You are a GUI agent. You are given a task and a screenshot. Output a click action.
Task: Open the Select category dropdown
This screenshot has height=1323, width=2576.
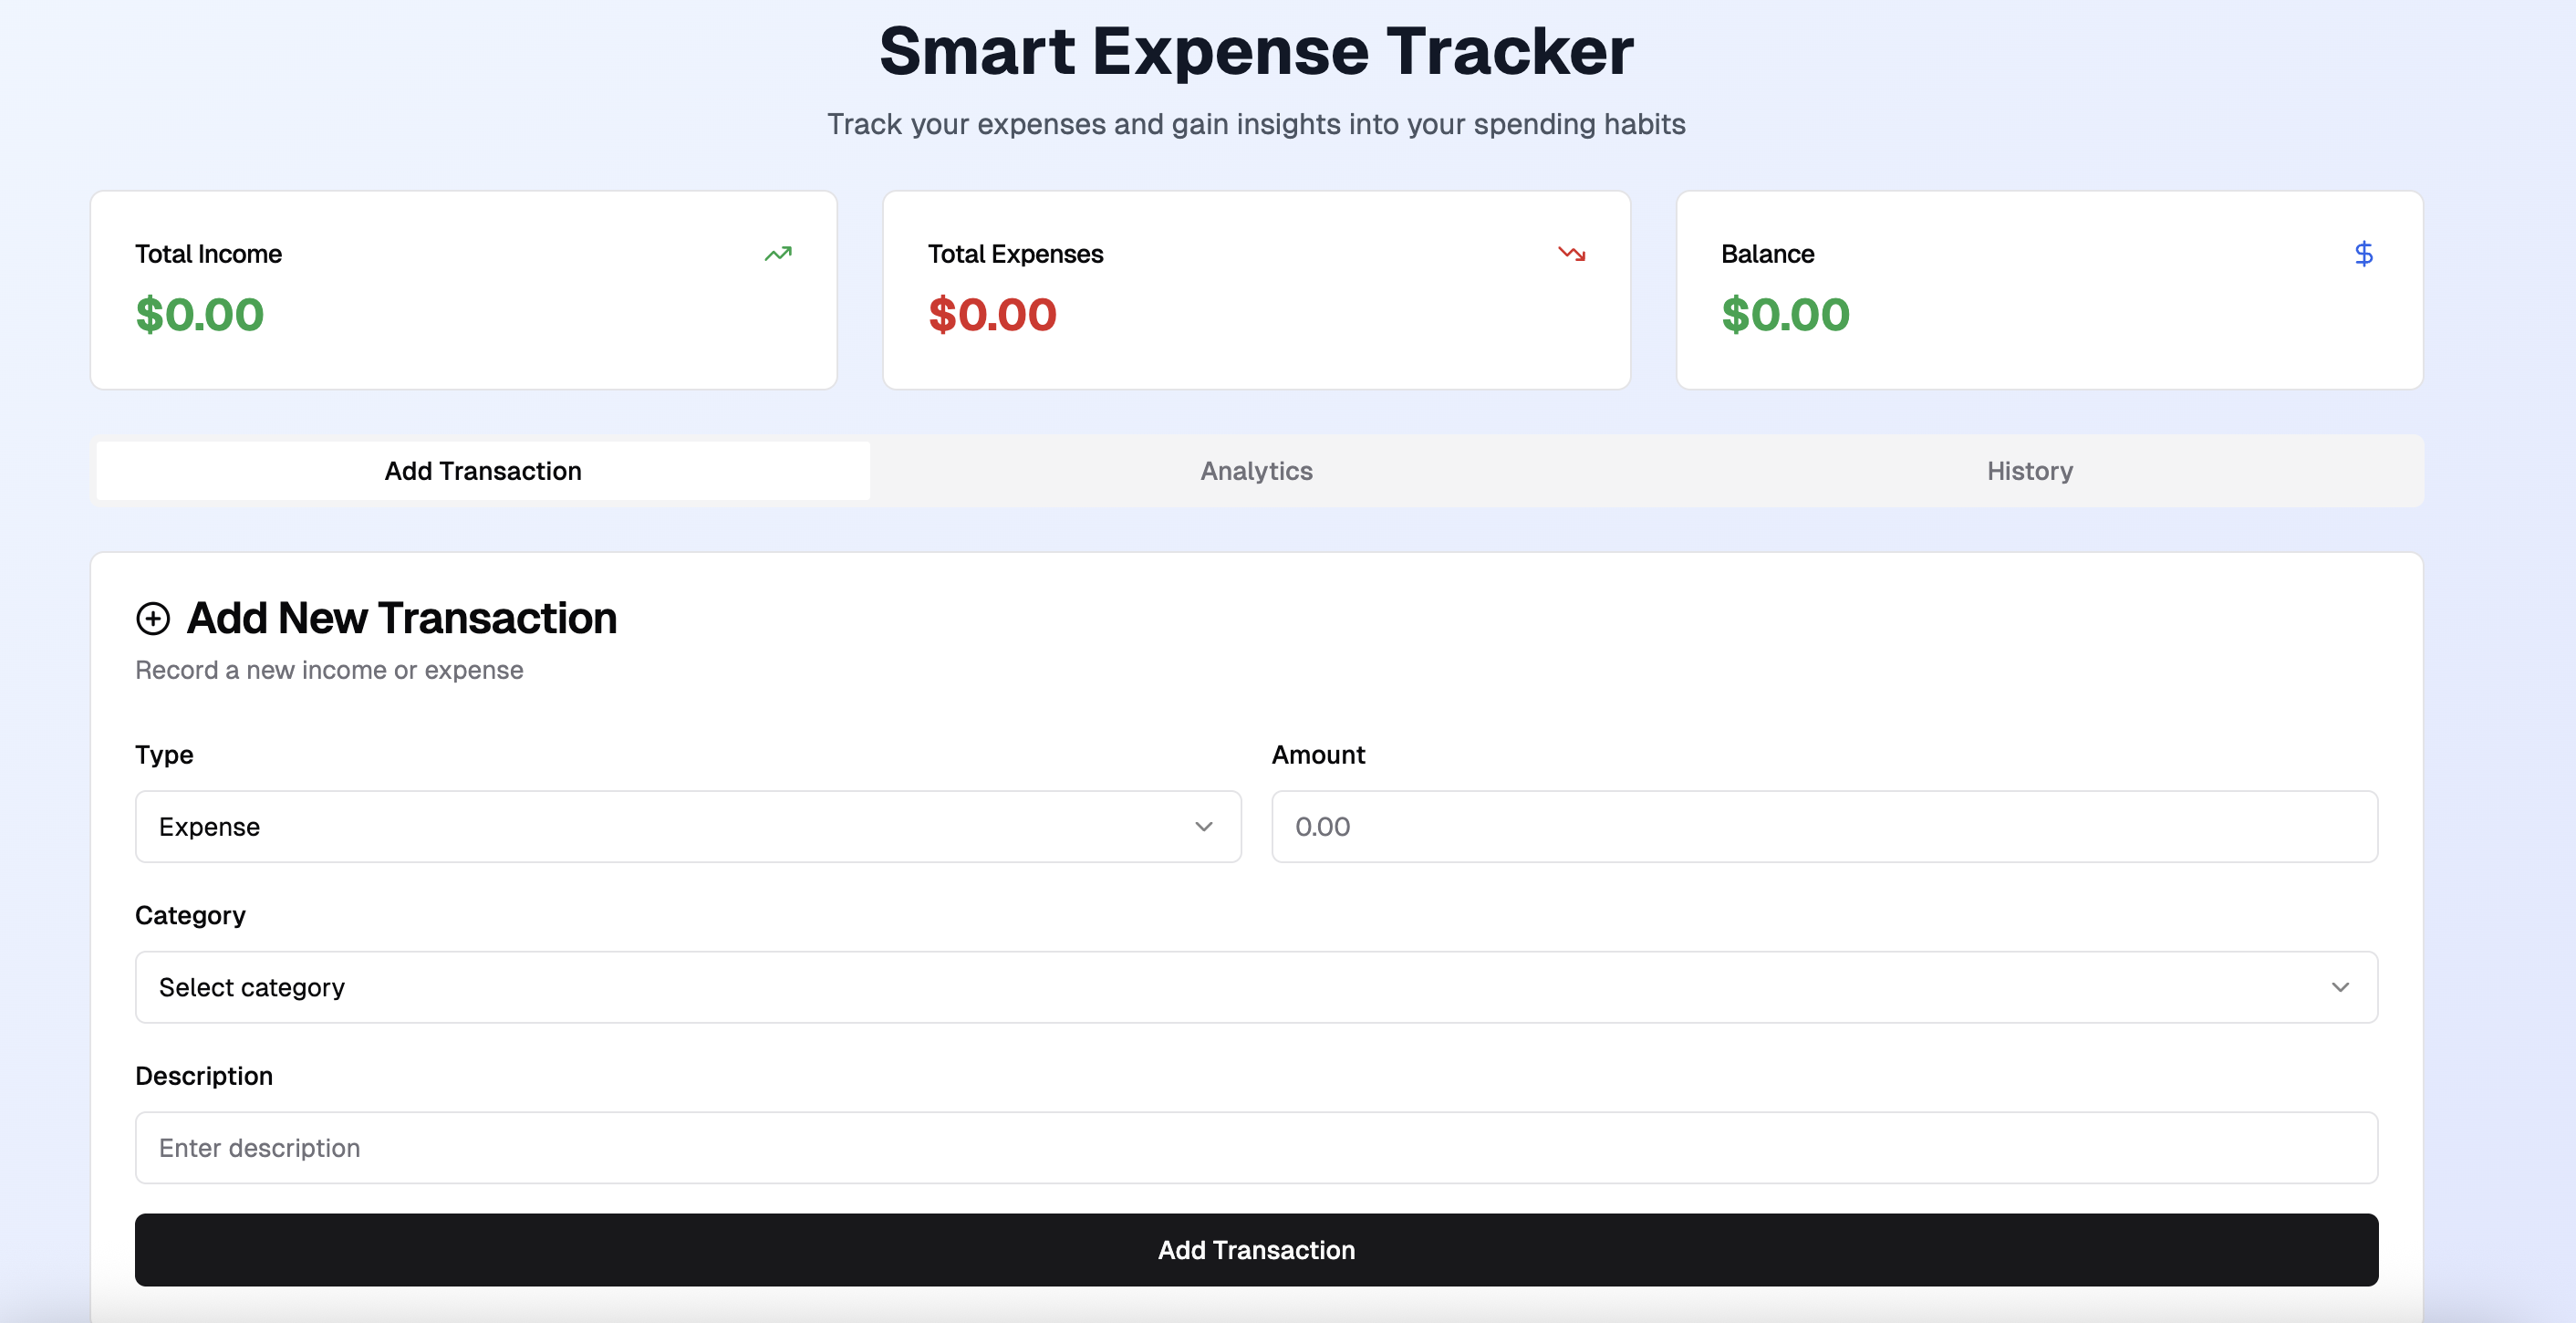point(1256,987)
